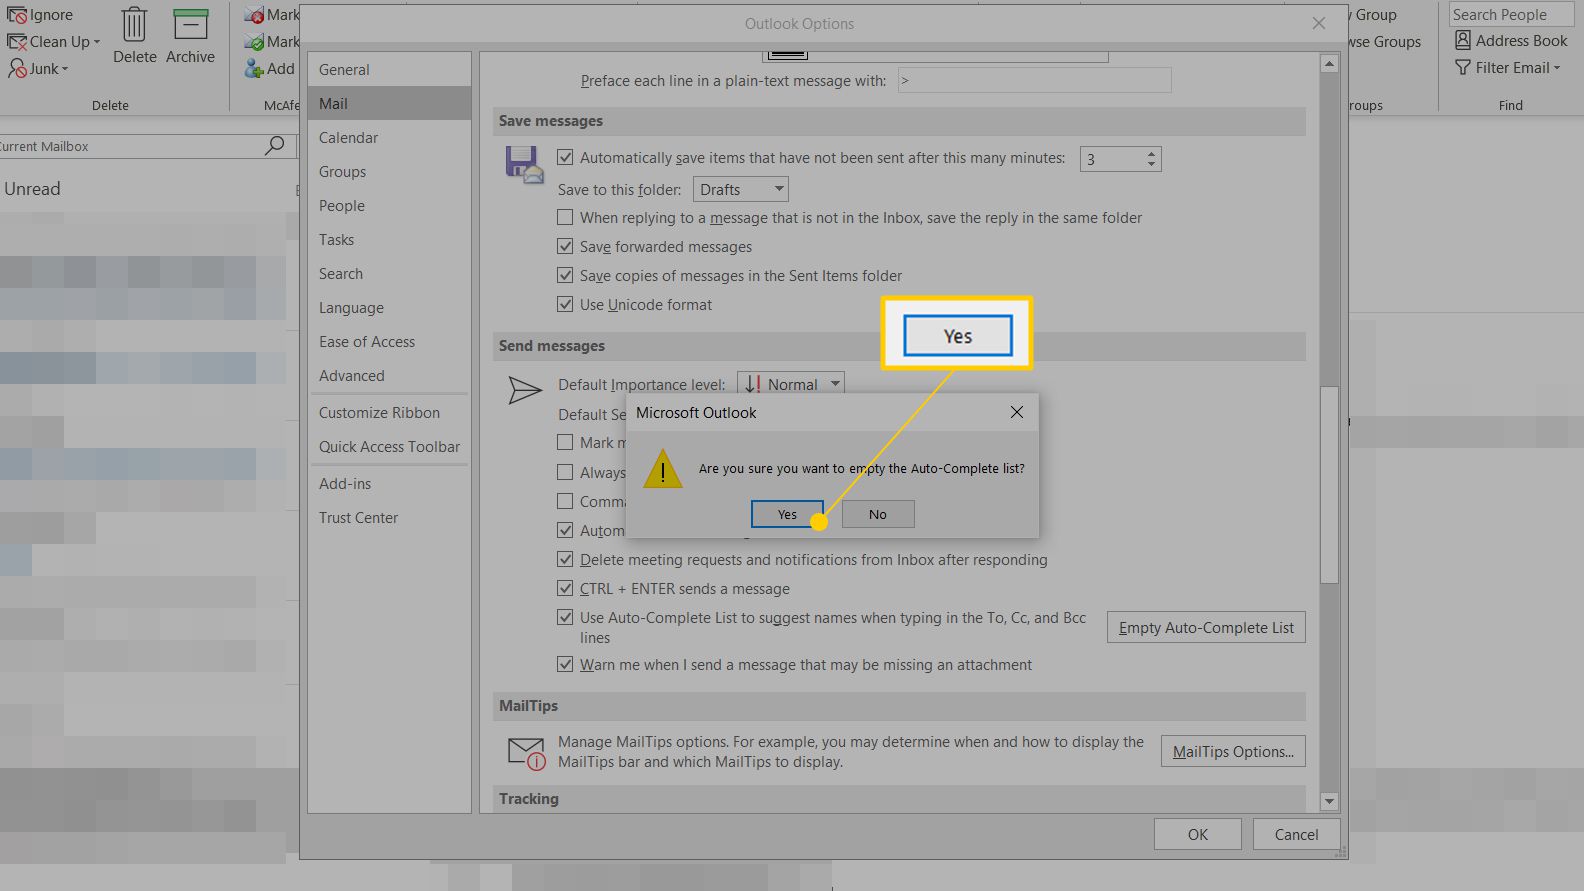
Task: Toggle Use Unicode format checkbox
Action: 565,304
